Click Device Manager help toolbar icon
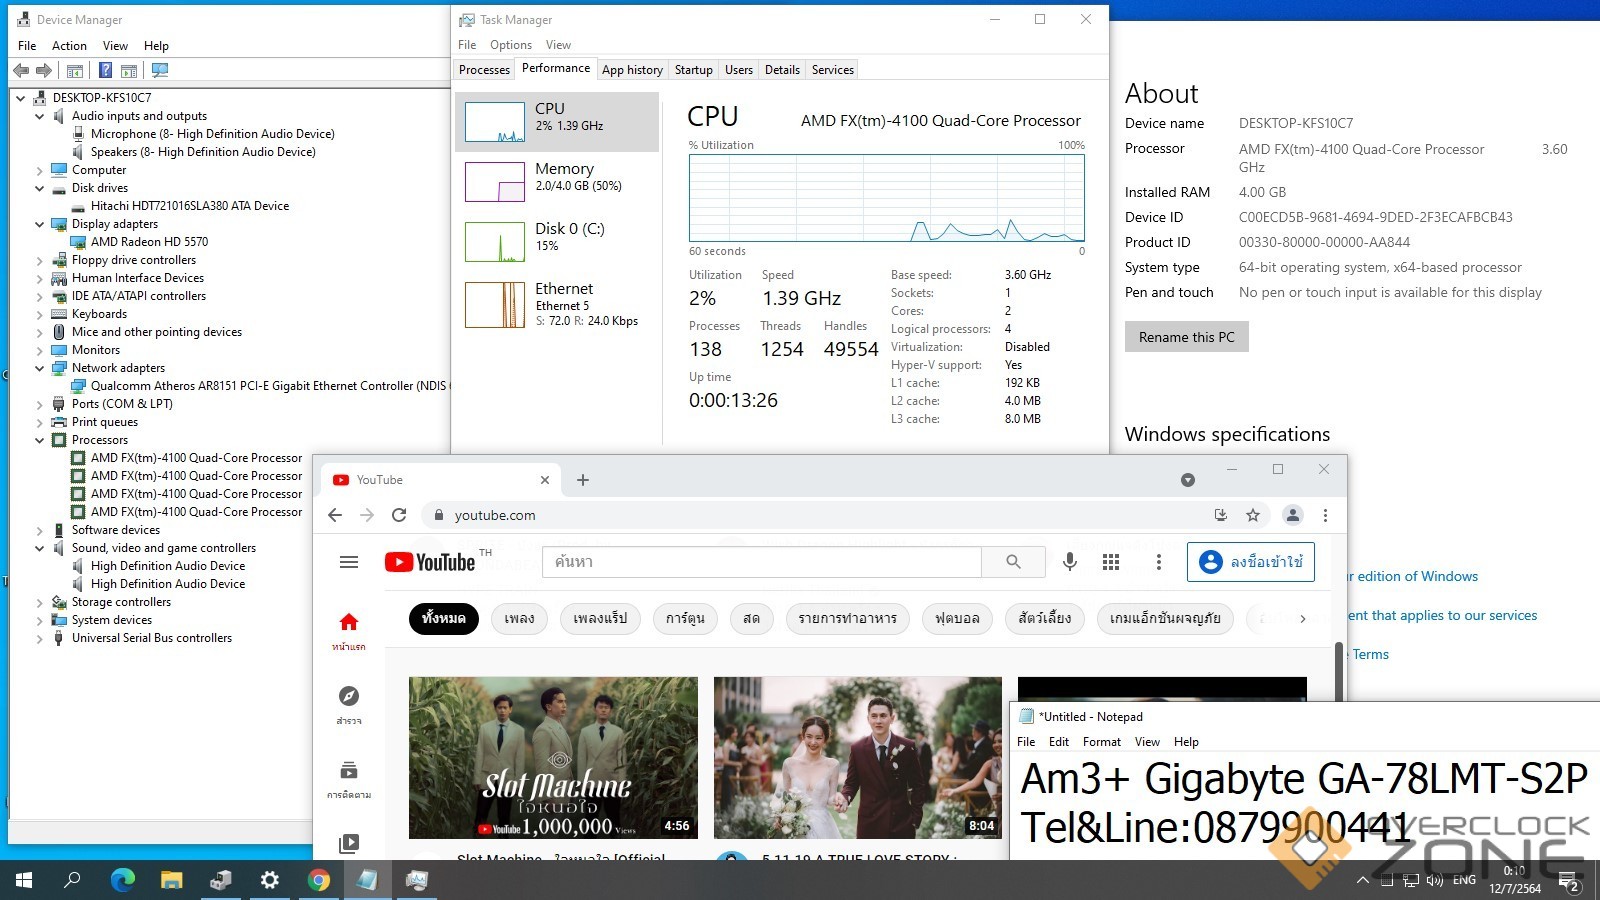The height and width of the screenshot is (900, 1600). pos(105,70)
